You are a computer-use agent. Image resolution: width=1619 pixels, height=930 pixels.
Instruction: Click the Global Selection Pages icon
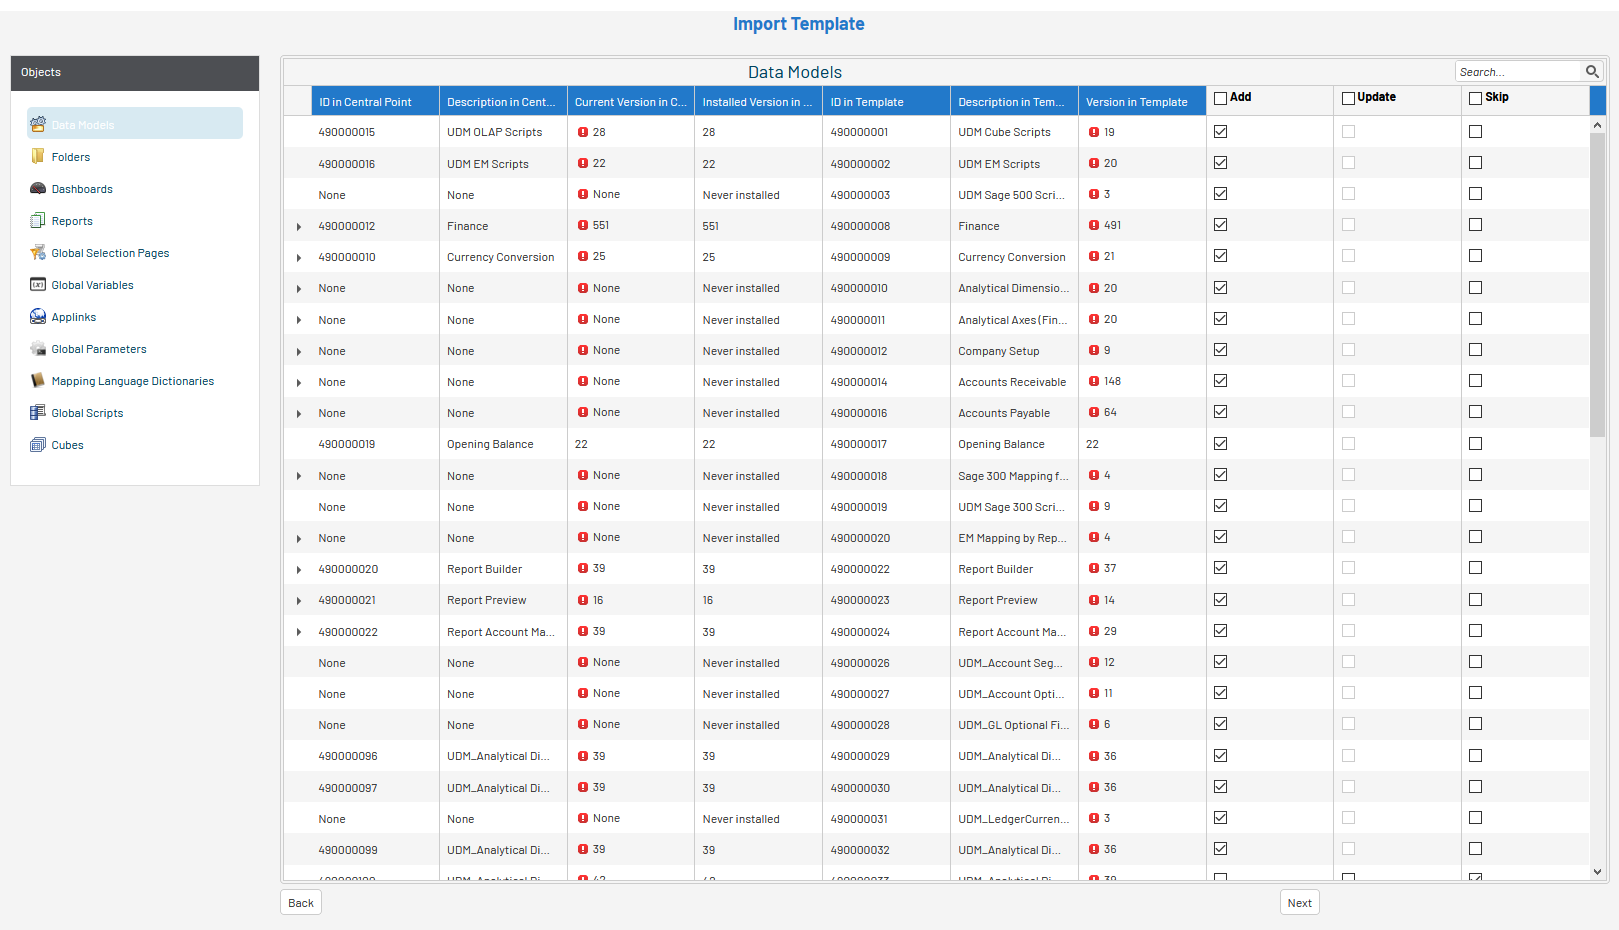click(x=38, y=253)
